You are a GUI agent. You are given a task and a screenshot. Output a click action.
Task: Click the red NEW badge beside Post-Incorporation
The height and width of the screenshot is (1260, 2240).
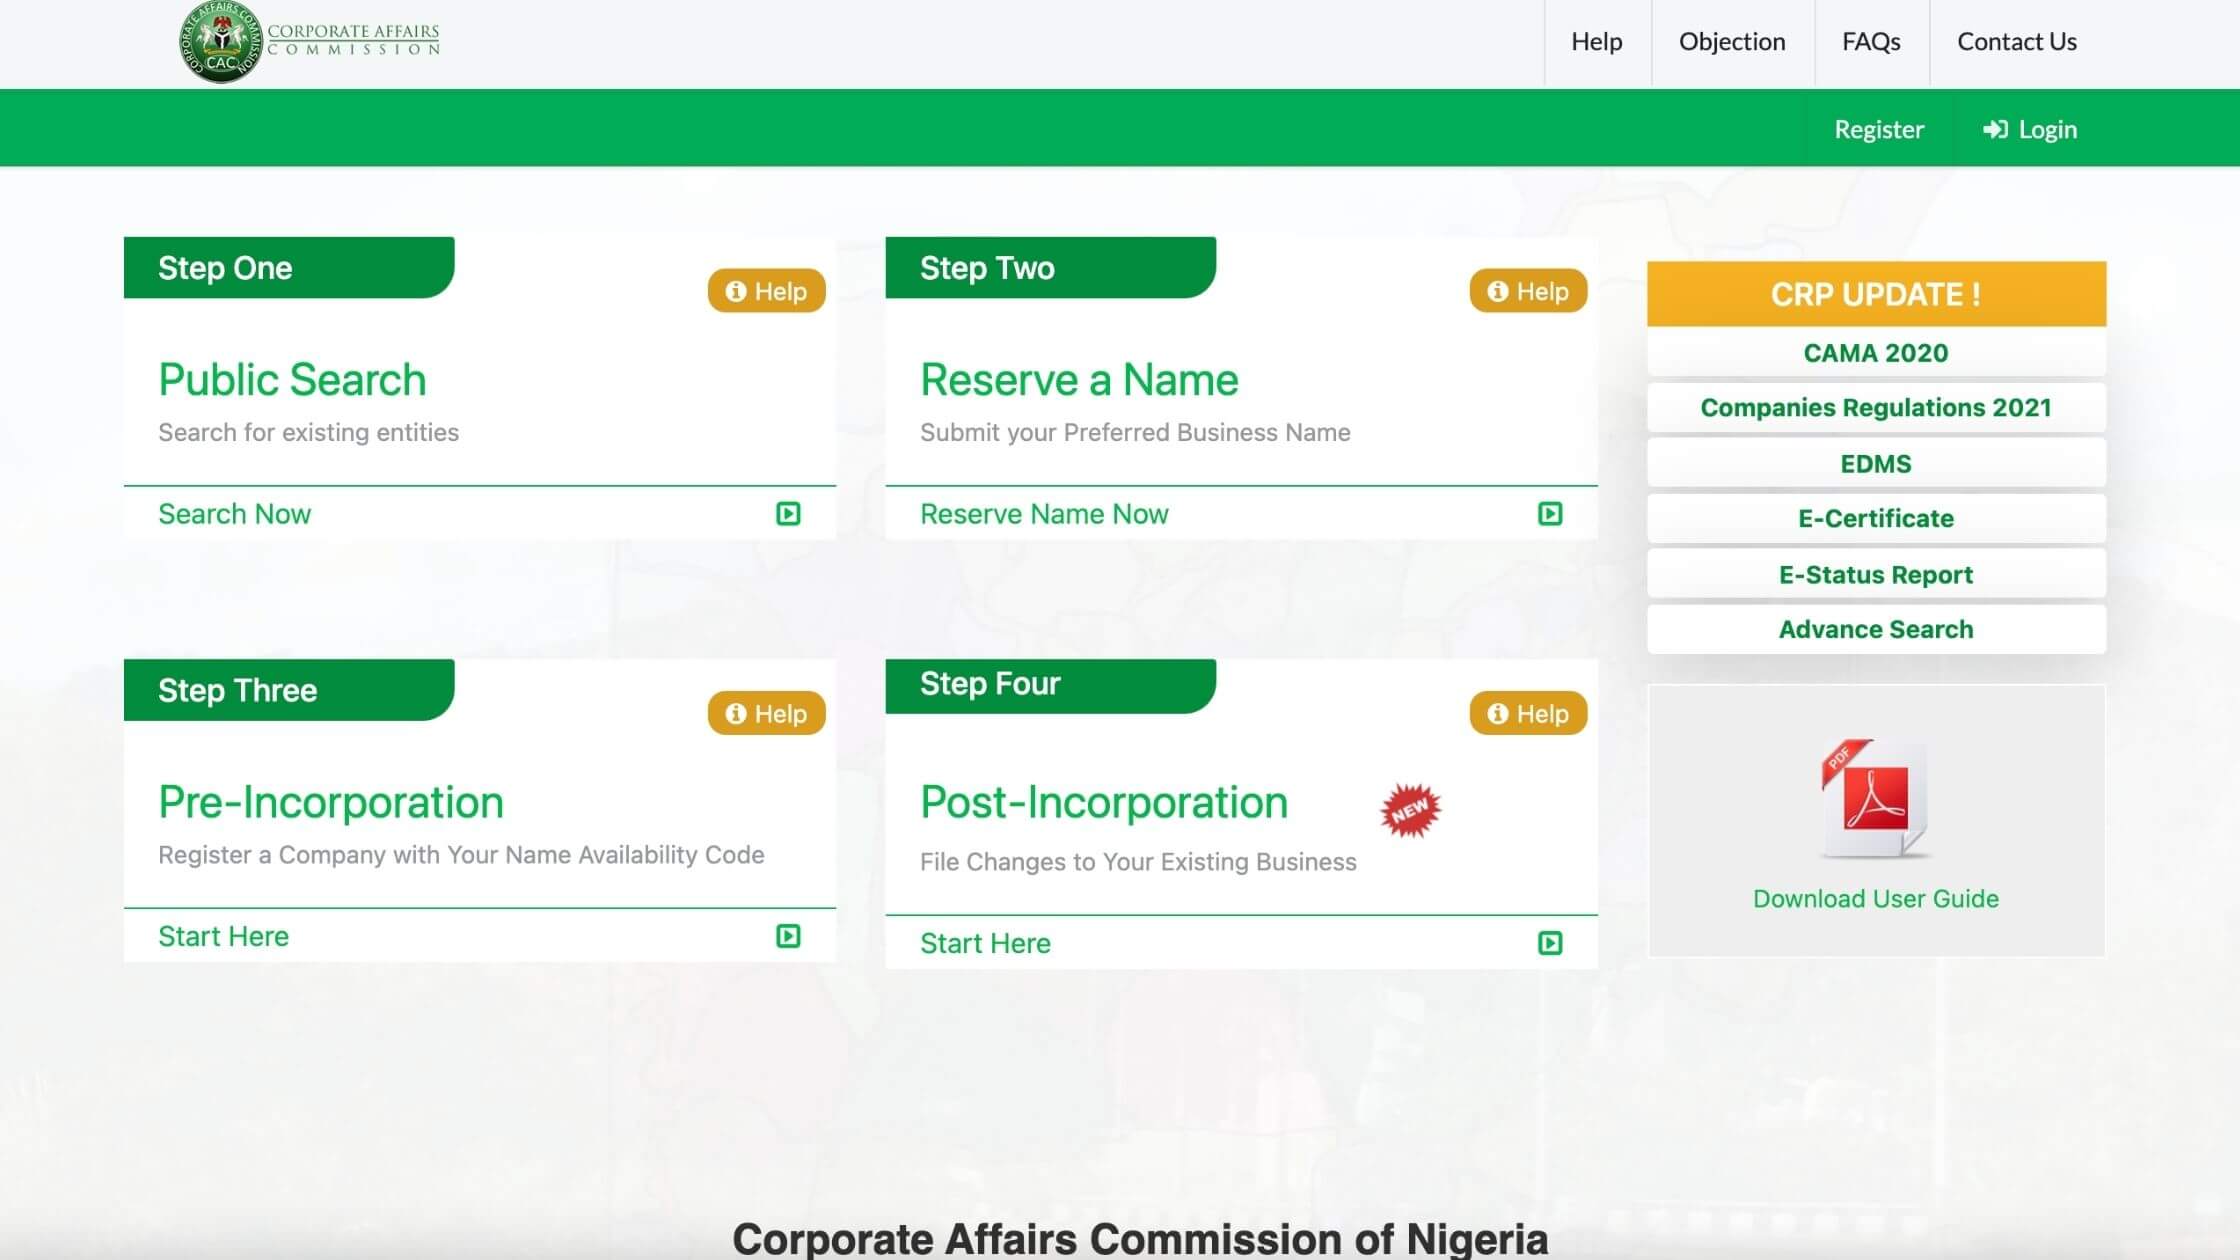pos(1410,810)
